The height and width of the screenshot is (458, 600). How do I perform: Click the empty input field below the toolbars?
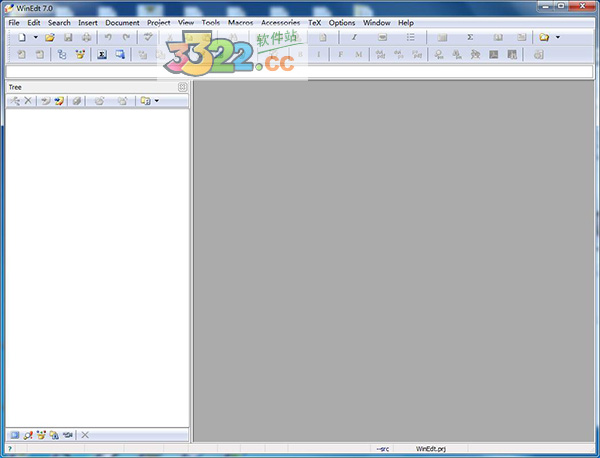[x=300, y=72]
